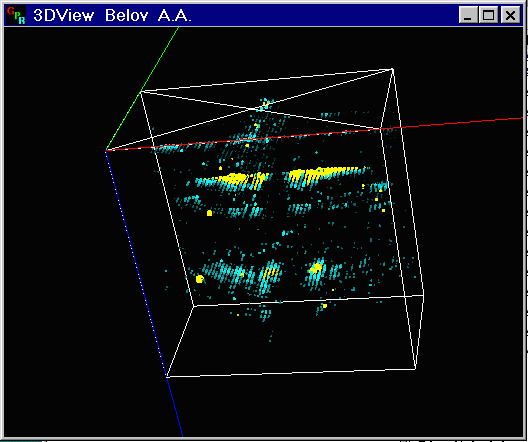Minimize the 3DView window
This screenshot has height=442, width=528.
(468, 15)
